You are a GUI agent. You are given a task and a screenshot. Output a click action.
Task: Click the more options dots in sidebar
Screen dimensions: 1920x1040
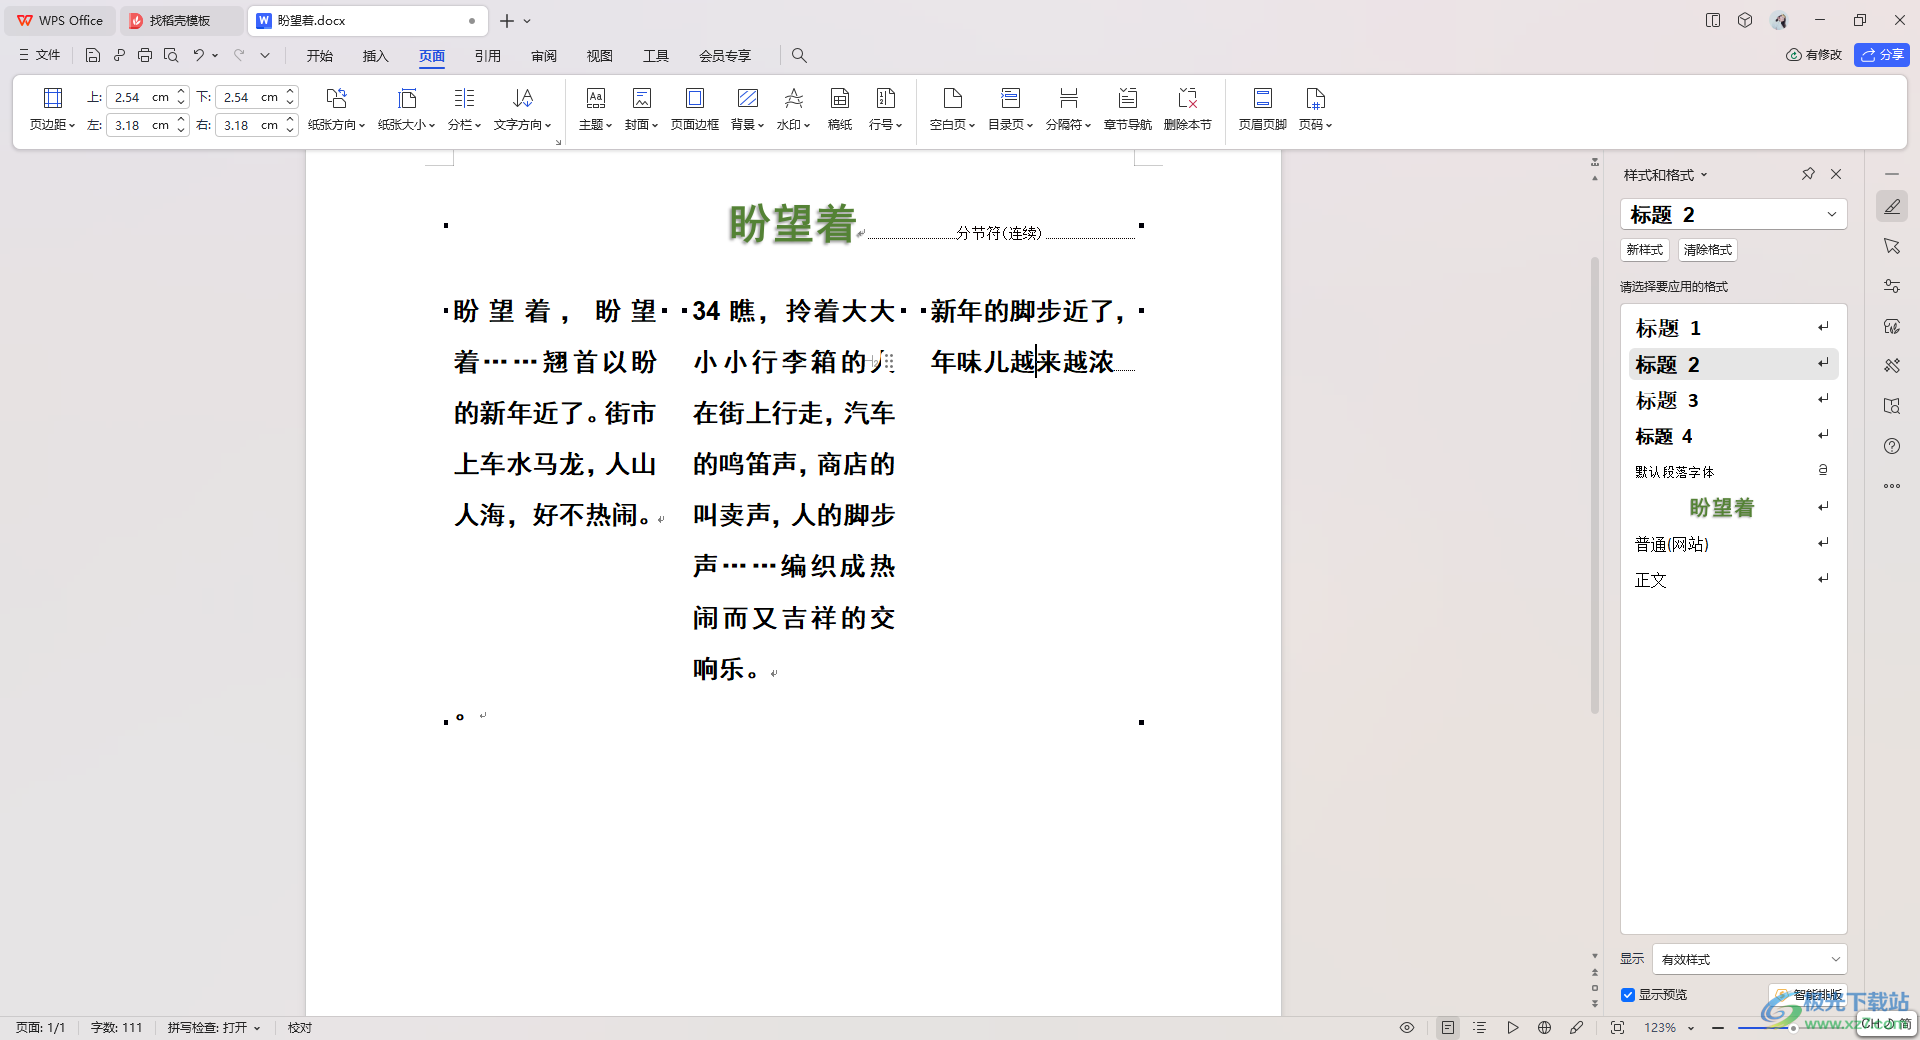coord(1892,486)
